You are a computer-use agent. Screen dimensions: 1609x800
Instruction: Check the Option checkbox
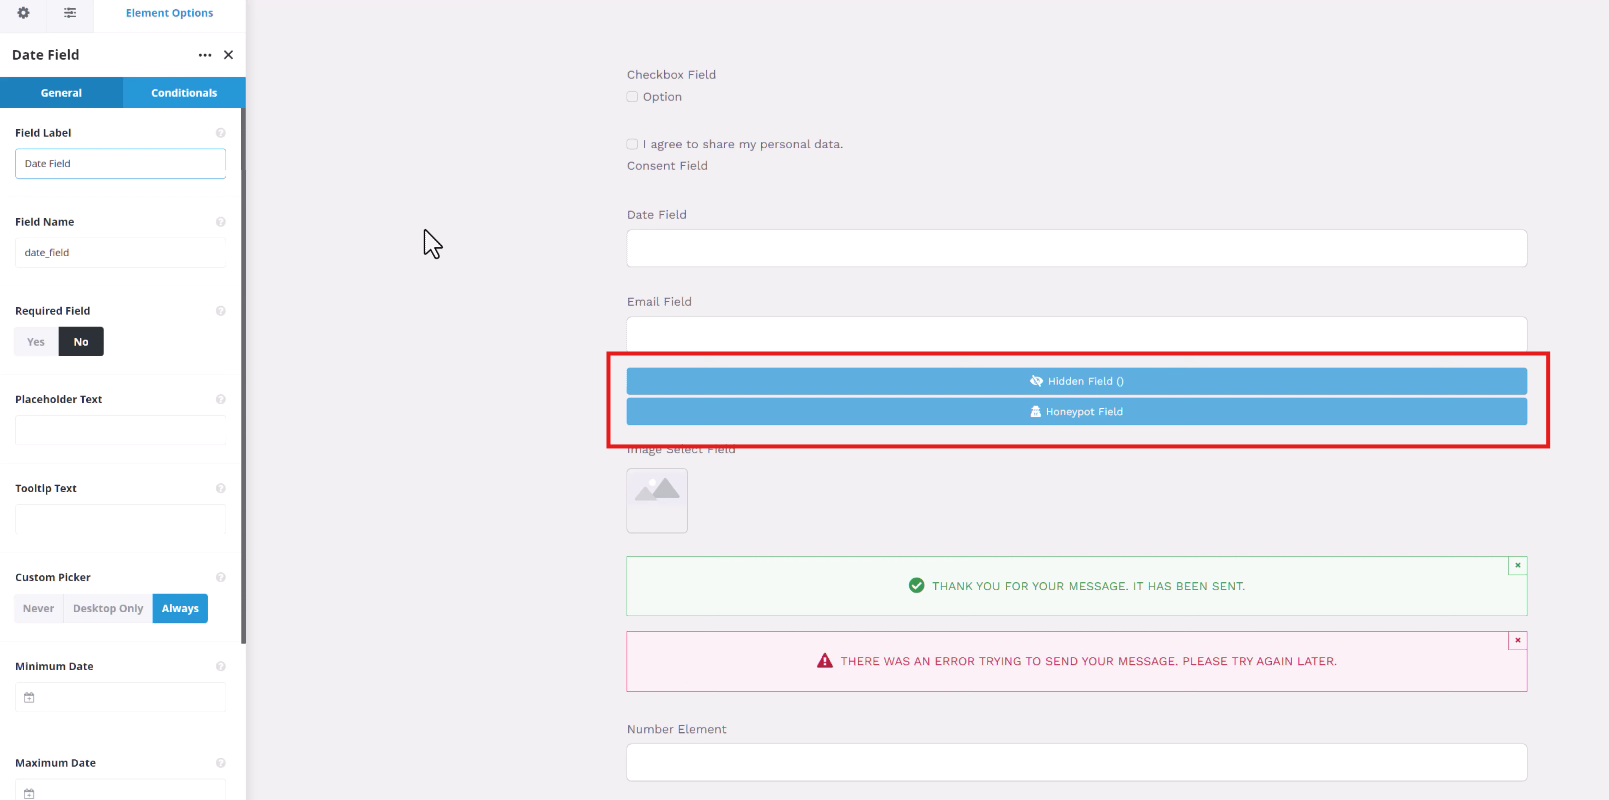point(632,97)
